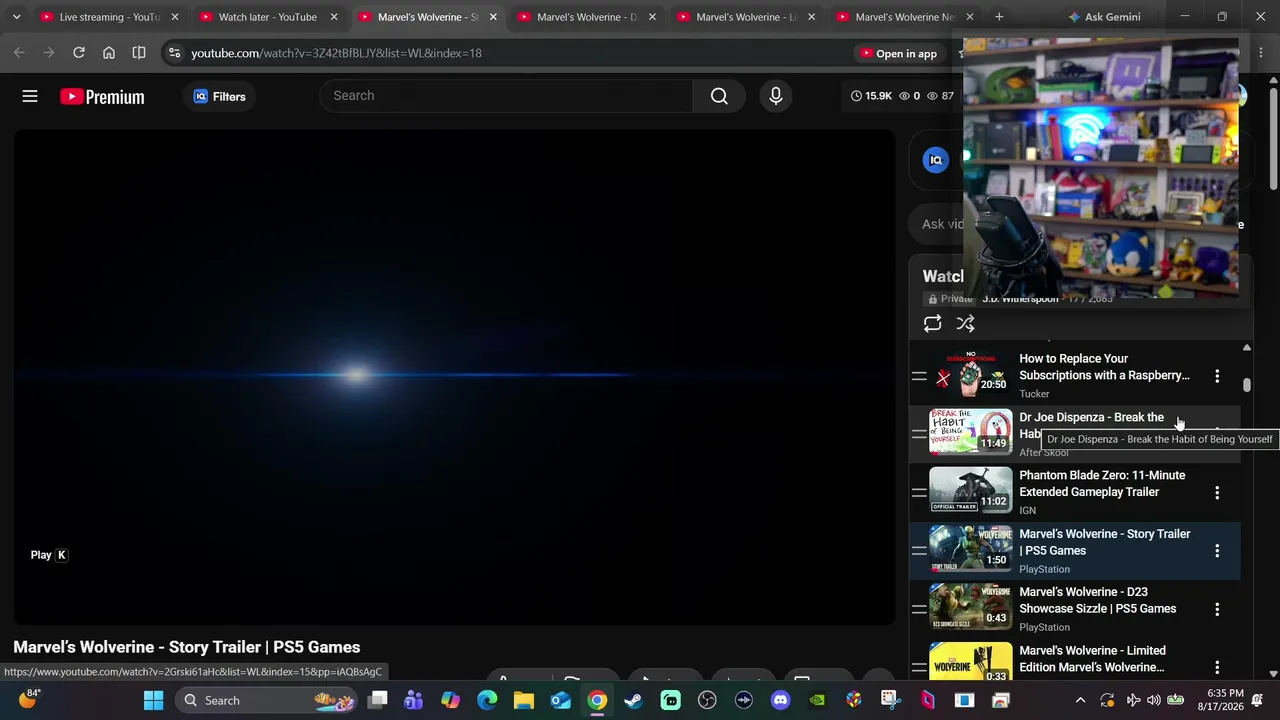Screen dimensions: 1280x720
Task: Click the browser back arrow
Action: (x=19, y=53)
